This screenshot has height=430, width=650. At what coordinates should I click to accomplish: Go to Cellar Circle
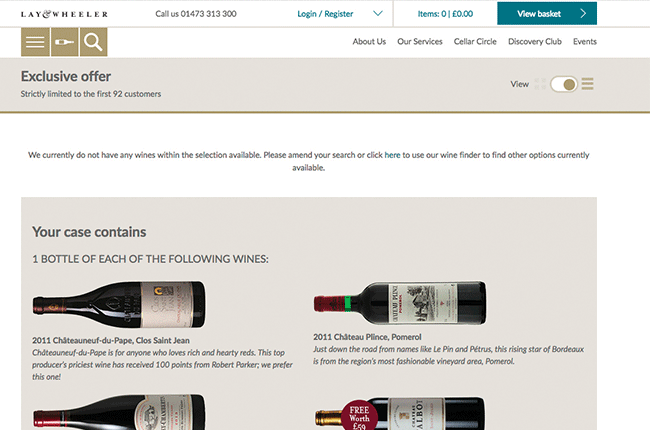[x=475, y=42]
